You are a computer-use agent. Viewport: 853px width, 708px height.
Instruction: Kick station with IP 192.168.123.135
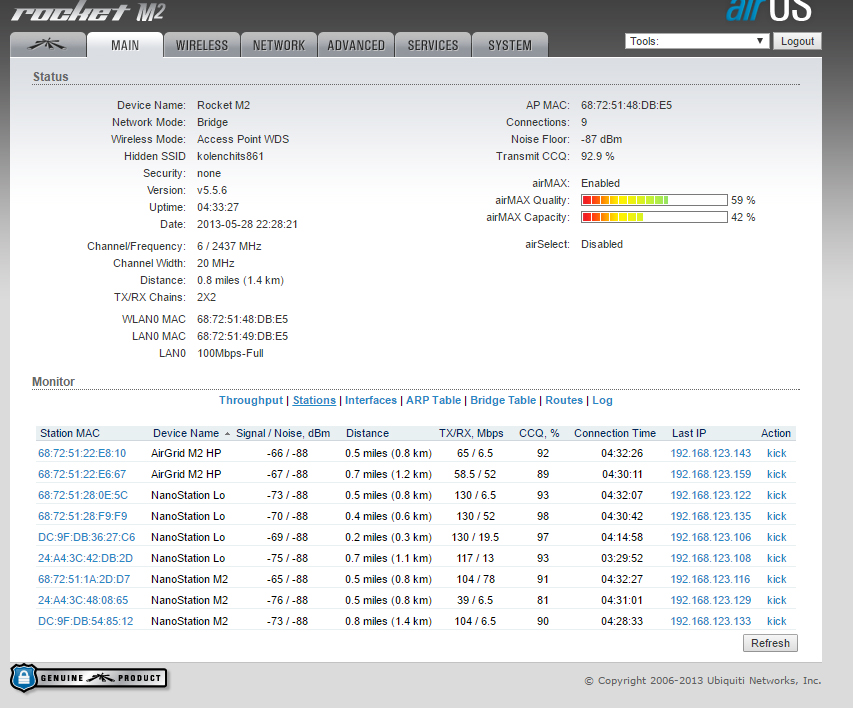click(x=776, y=516)
